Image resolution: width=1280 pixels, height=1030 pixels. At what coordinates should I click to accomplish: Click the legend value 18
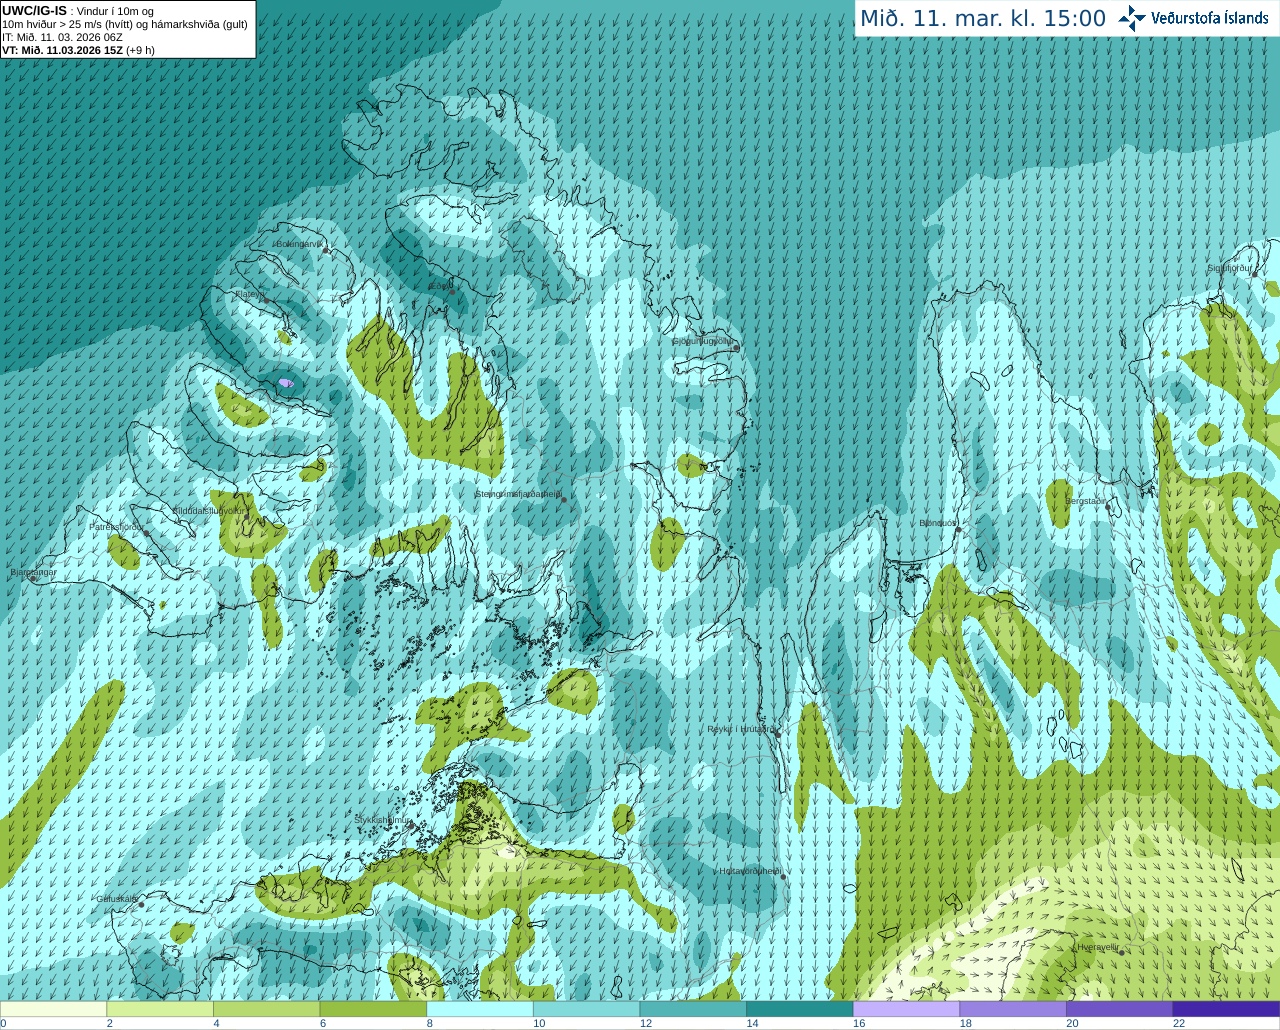(x=966, y=1023)
